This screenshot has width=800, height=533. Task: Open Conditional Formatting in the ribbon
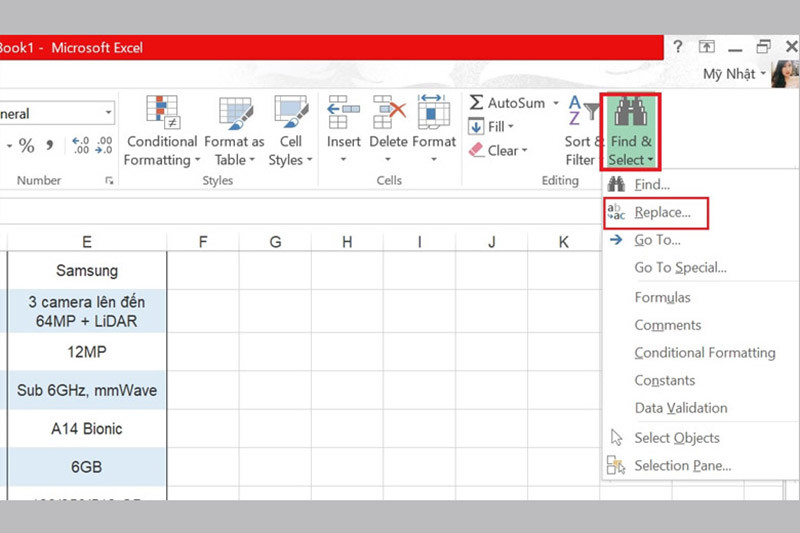[161, 131]
